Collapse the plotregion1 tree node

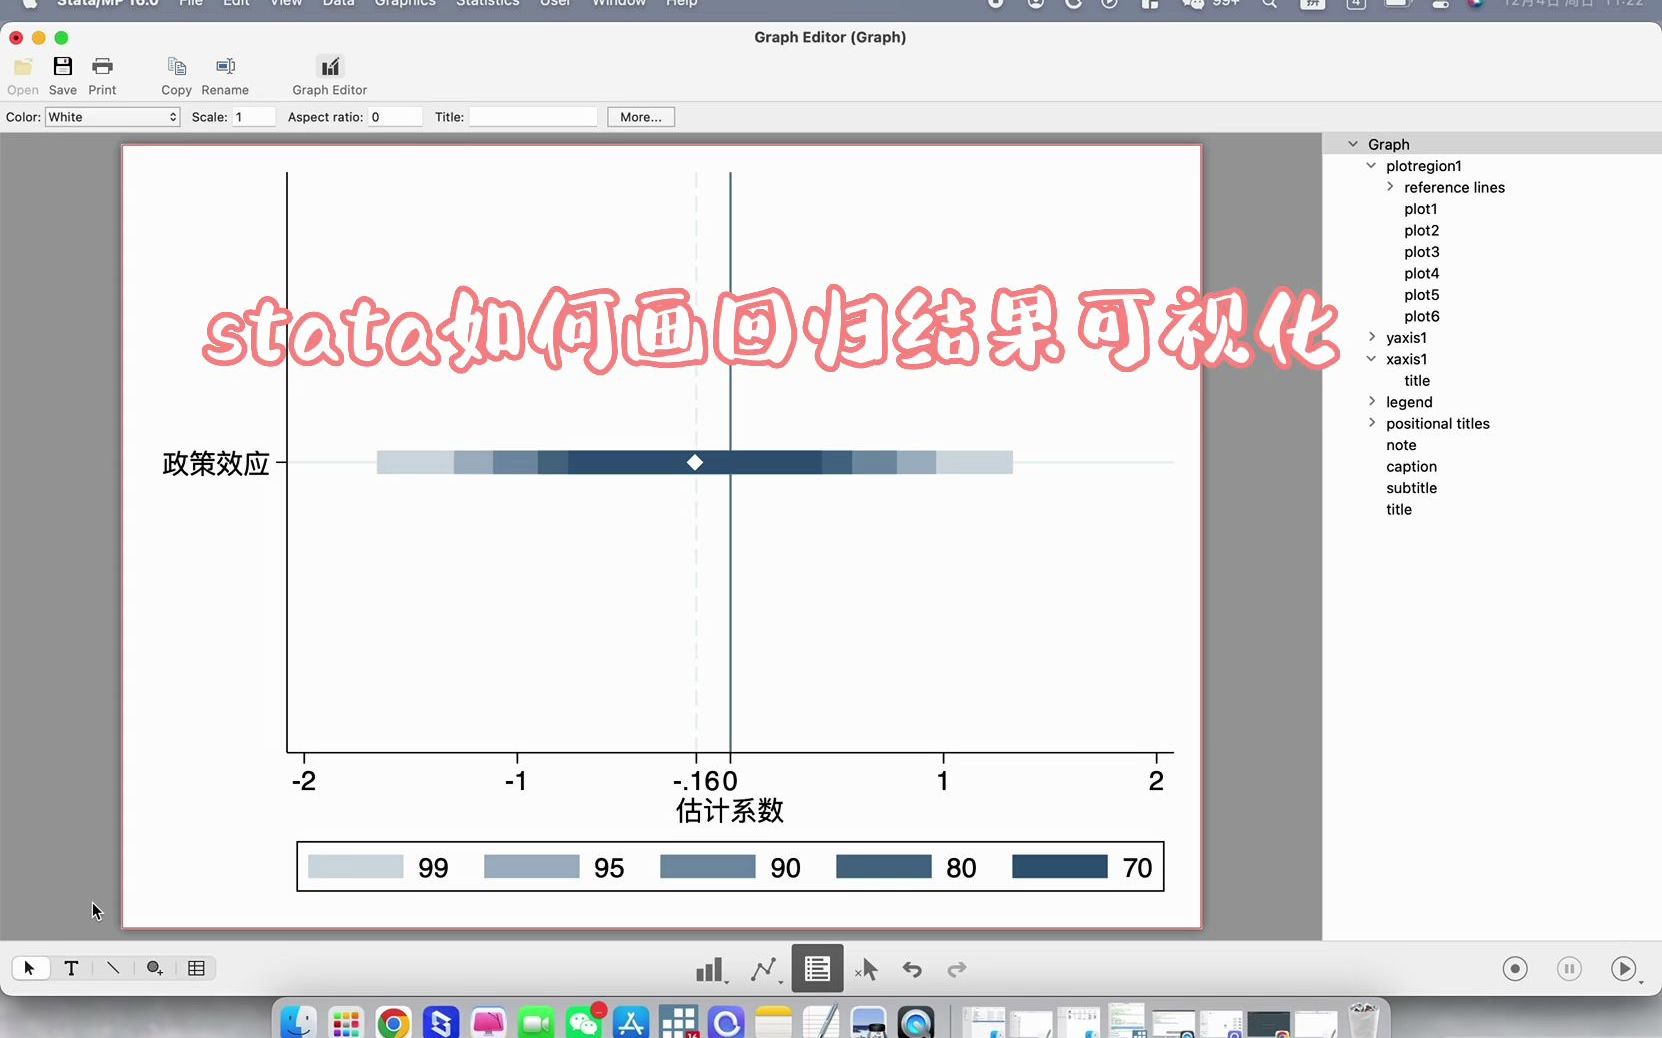pos(1372,166)
